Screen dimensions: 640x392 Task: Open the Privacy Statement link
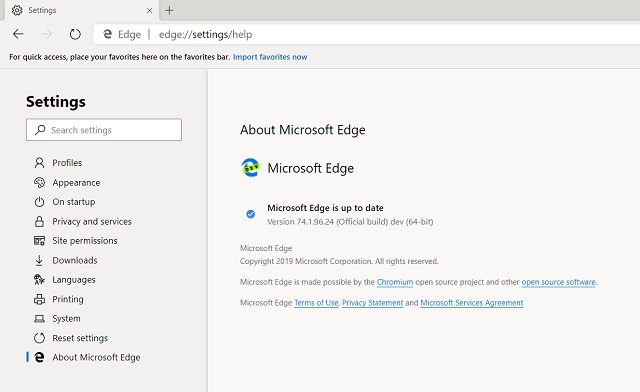[372, 303]
